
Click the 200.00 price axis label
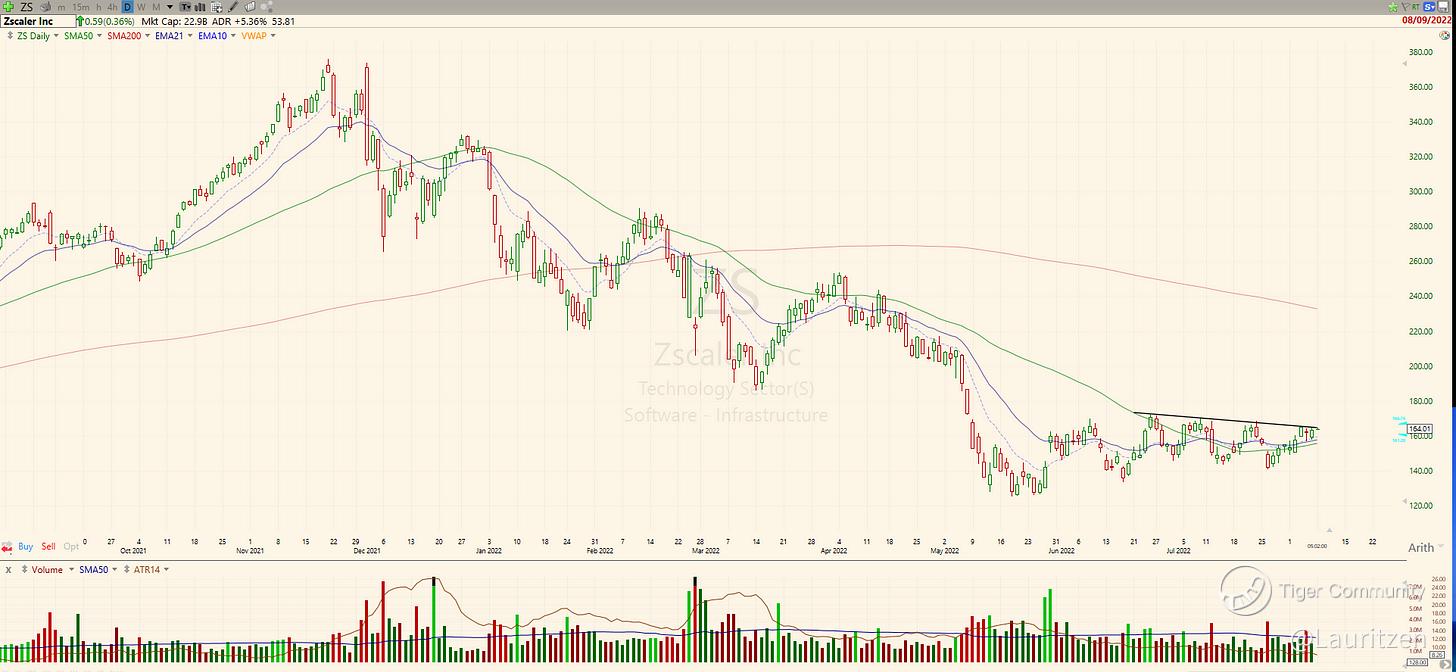[1420, 366]
